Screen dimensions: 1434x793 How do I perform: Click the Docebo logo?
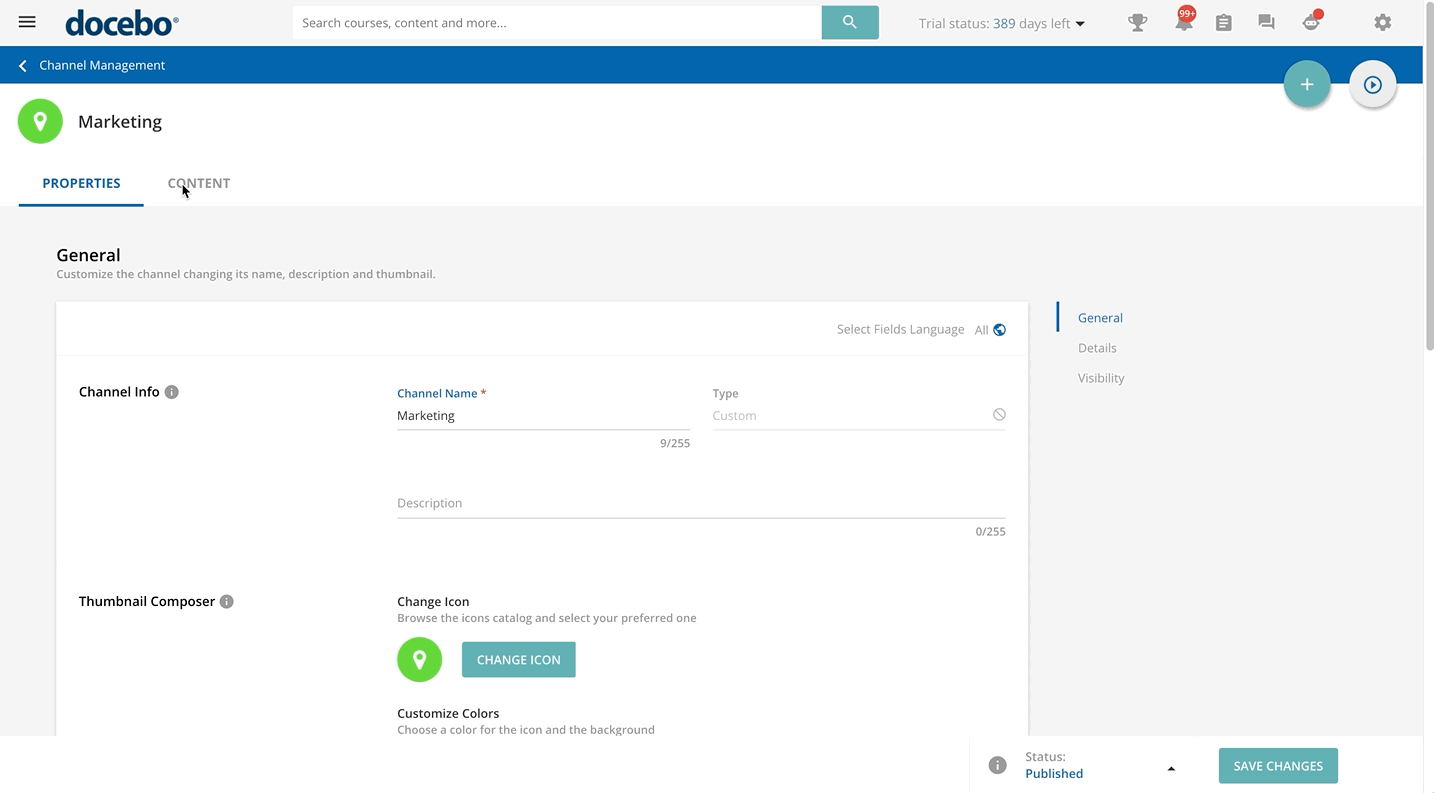tap(122, 22)
